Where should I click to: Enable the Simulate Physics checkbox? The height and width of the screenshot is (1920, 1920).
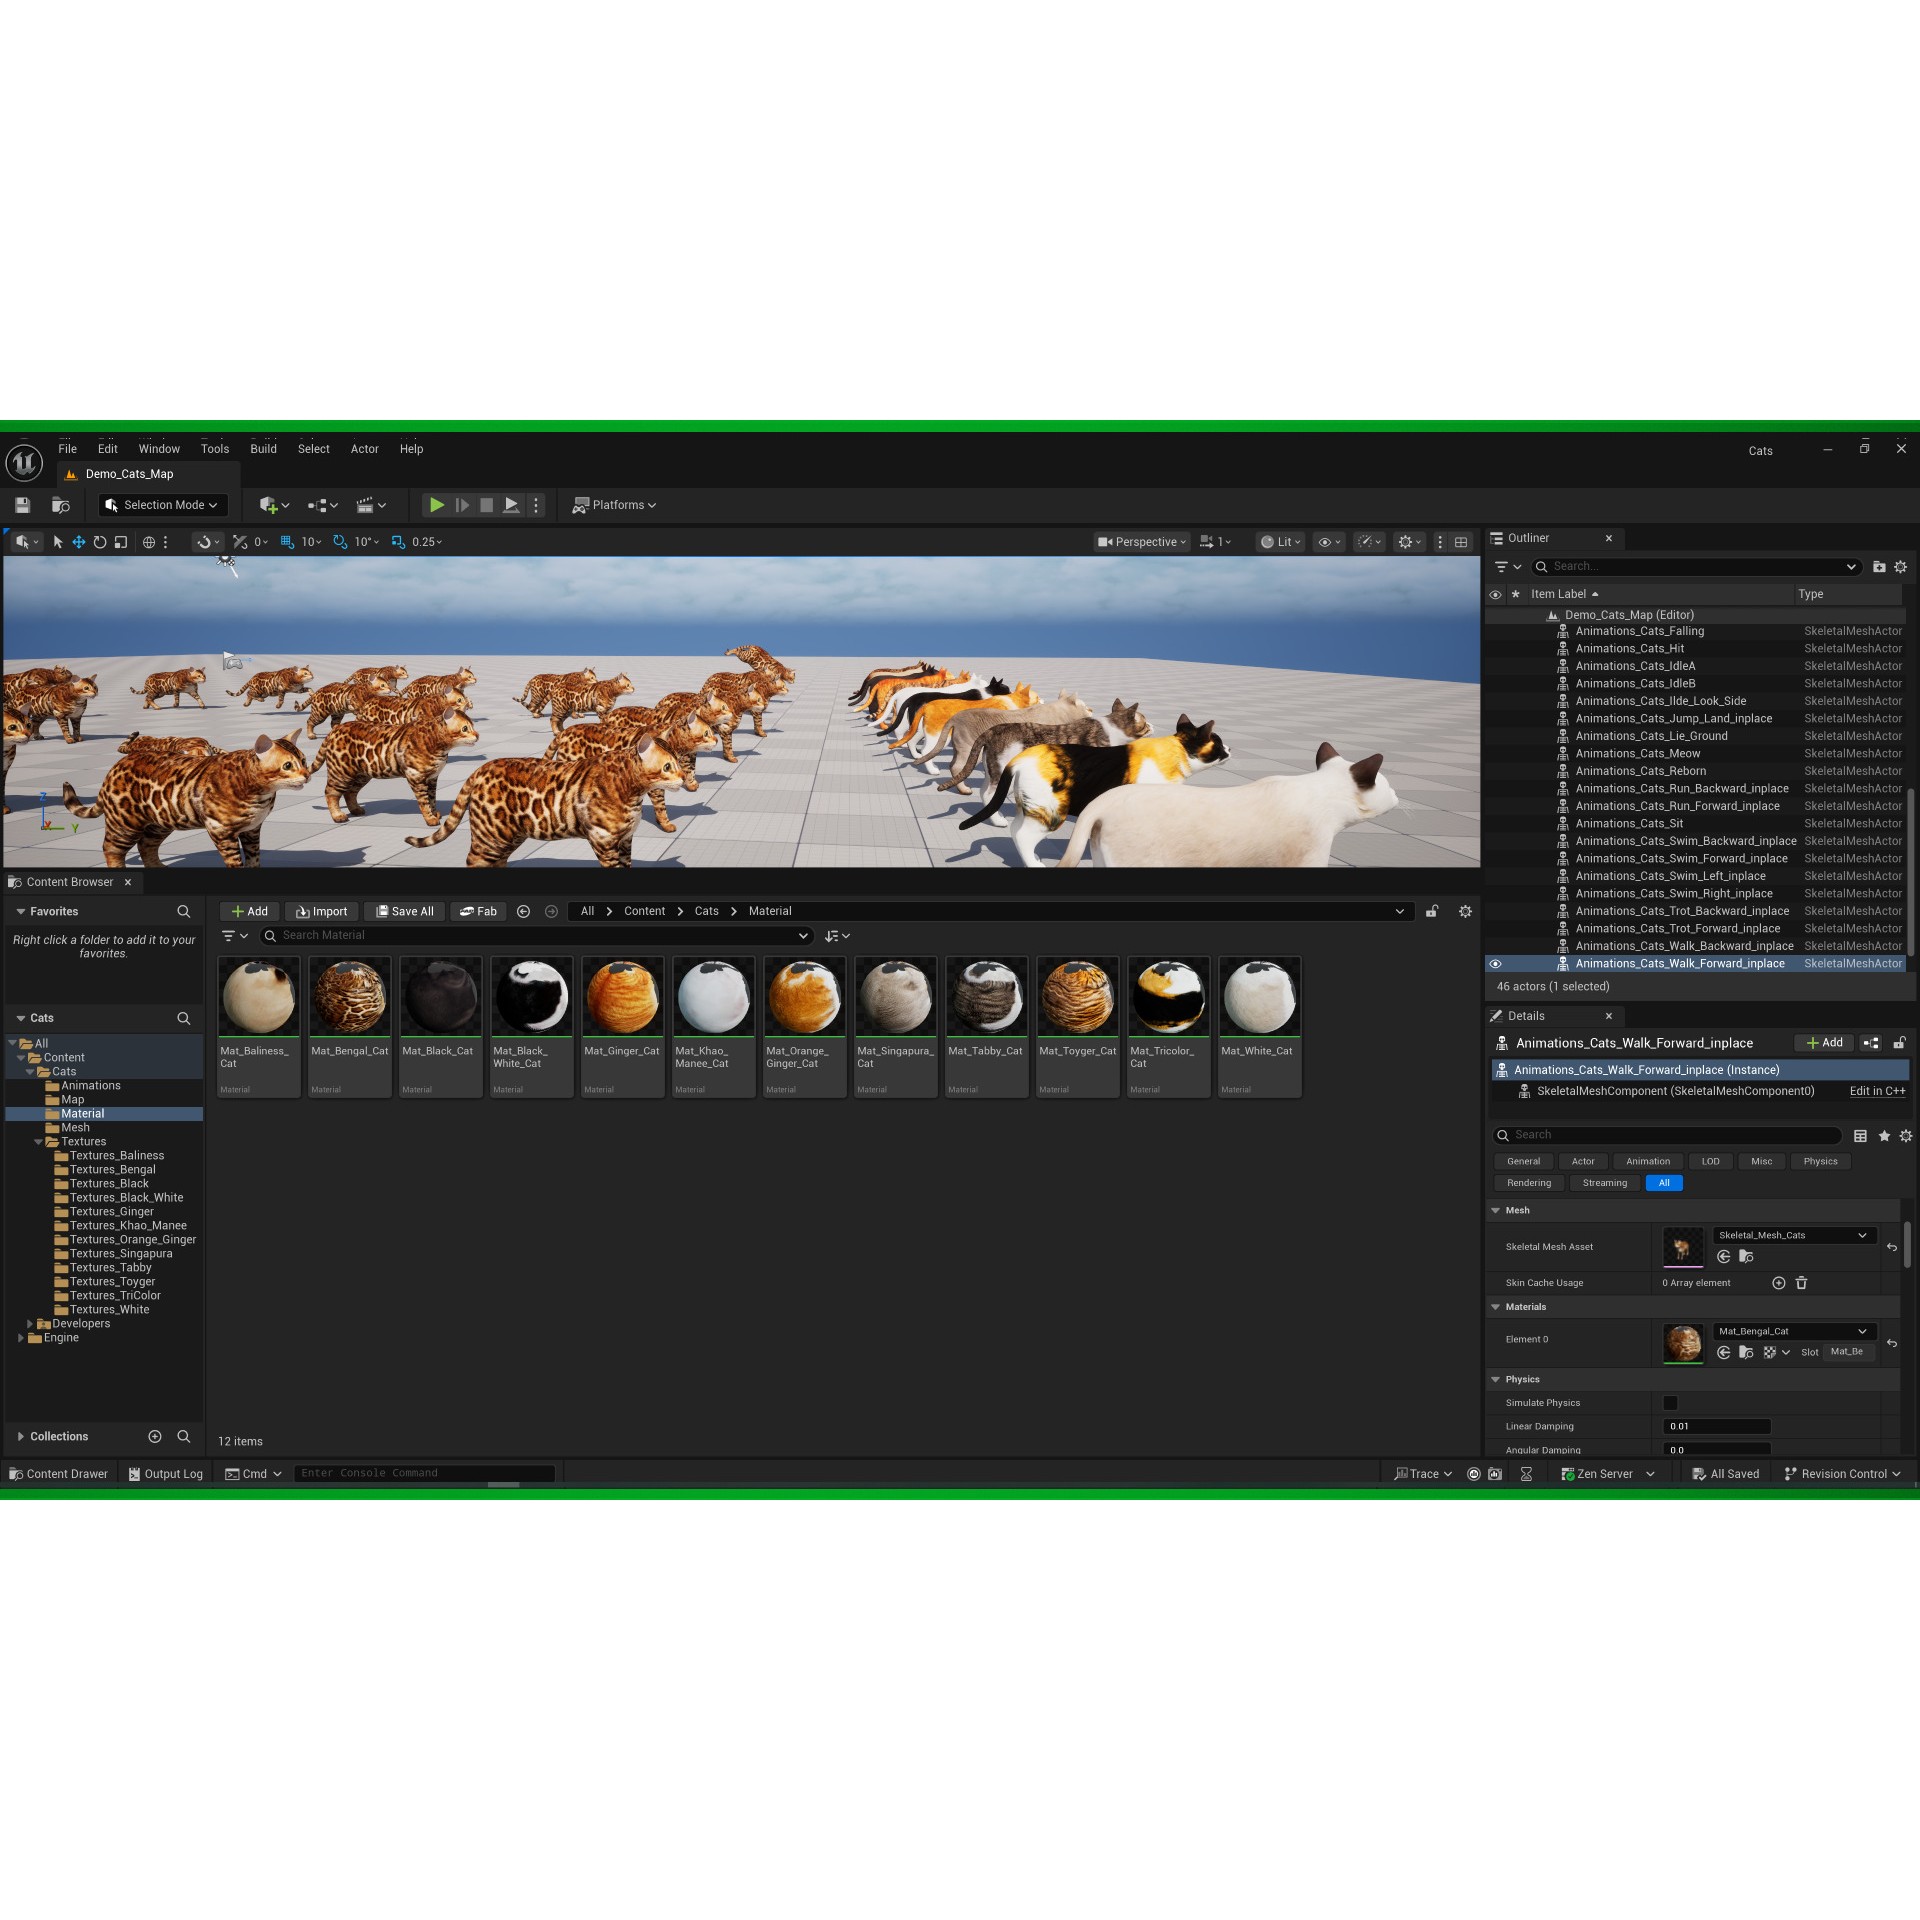(1669, 1402)
